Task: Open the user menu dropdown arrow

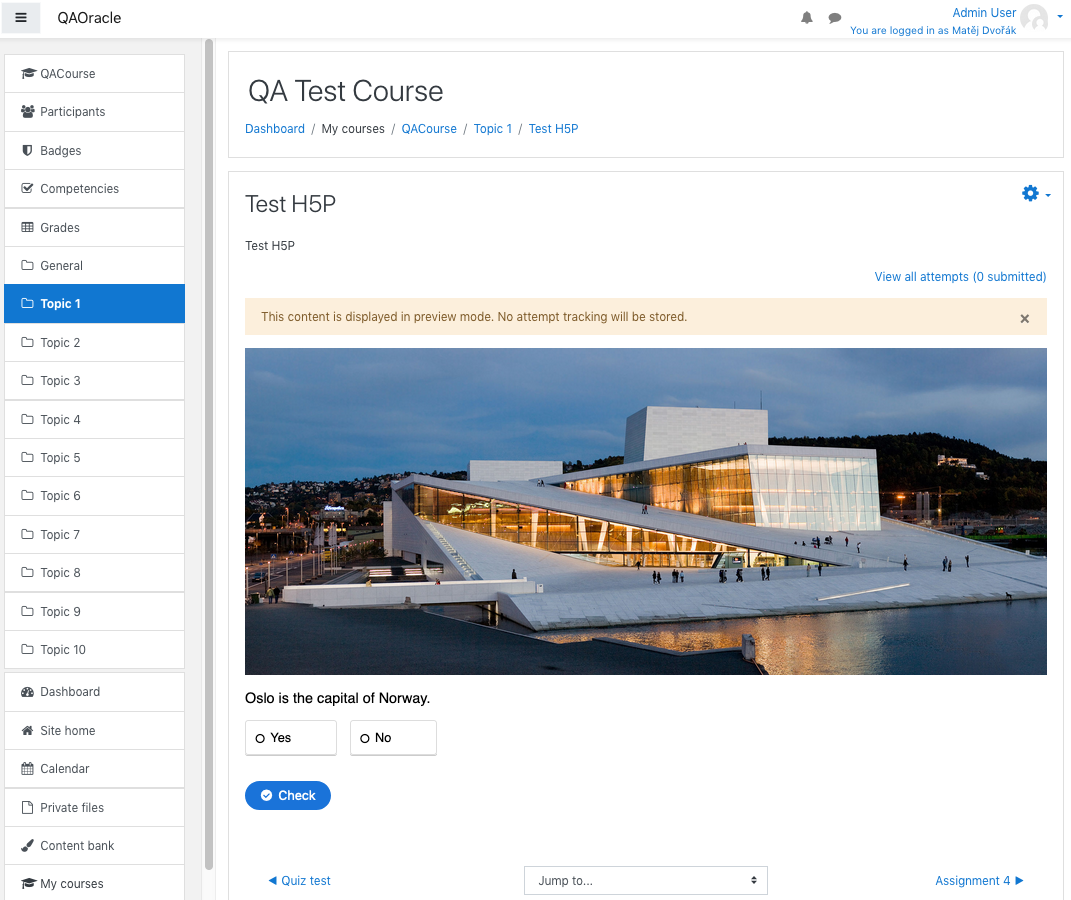Action: pyautogui.click(x=1059, y=16)
